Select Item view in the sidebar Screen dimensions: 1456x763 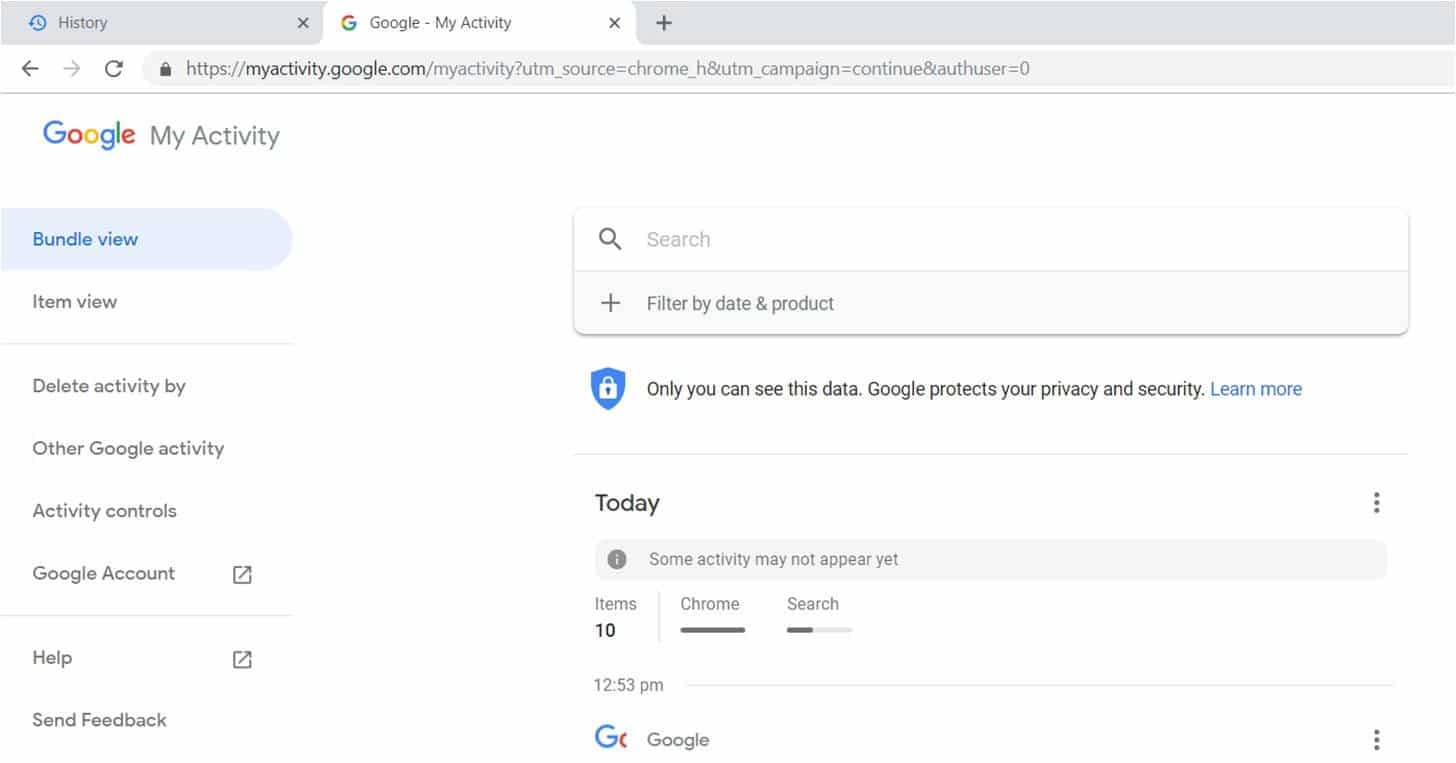(75, 301)
